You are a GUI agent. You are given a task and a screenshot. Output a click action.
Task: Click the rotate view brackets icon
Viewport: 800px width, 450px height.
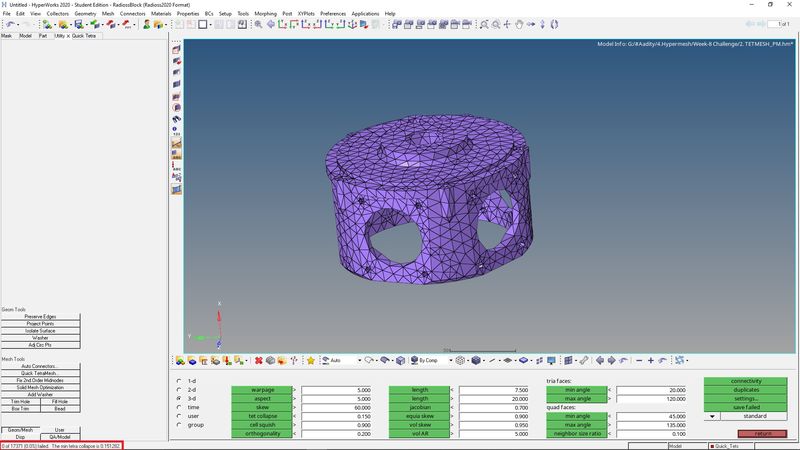point(554,24)
